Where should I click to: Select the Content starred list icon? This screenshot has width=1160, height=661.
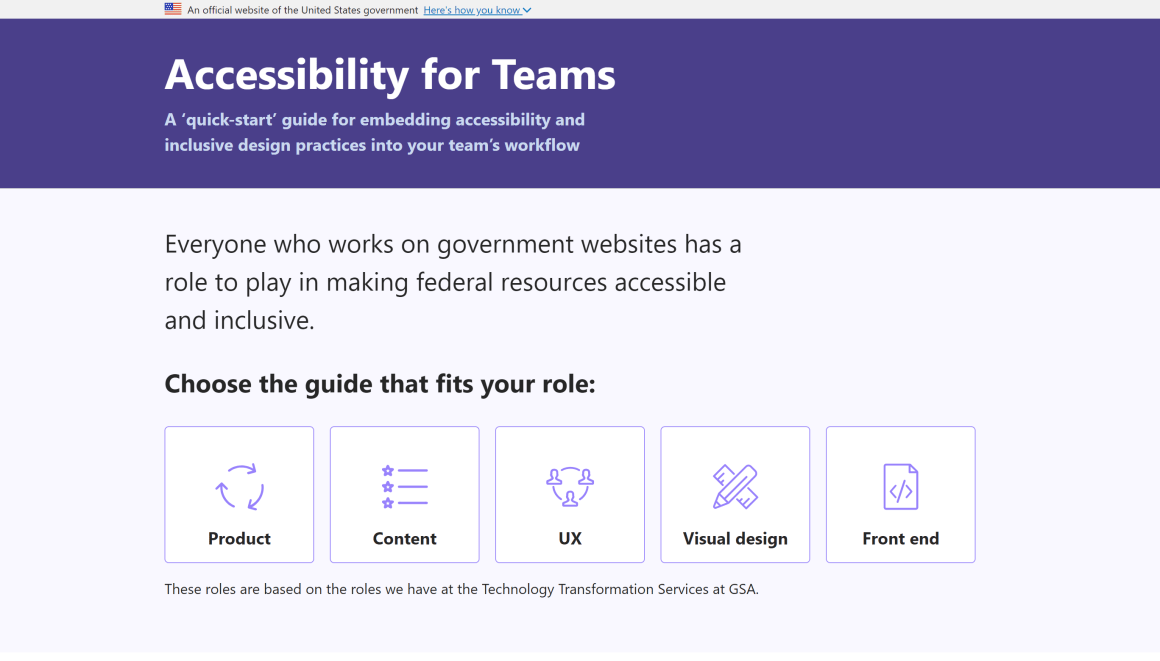coord(405,487)
